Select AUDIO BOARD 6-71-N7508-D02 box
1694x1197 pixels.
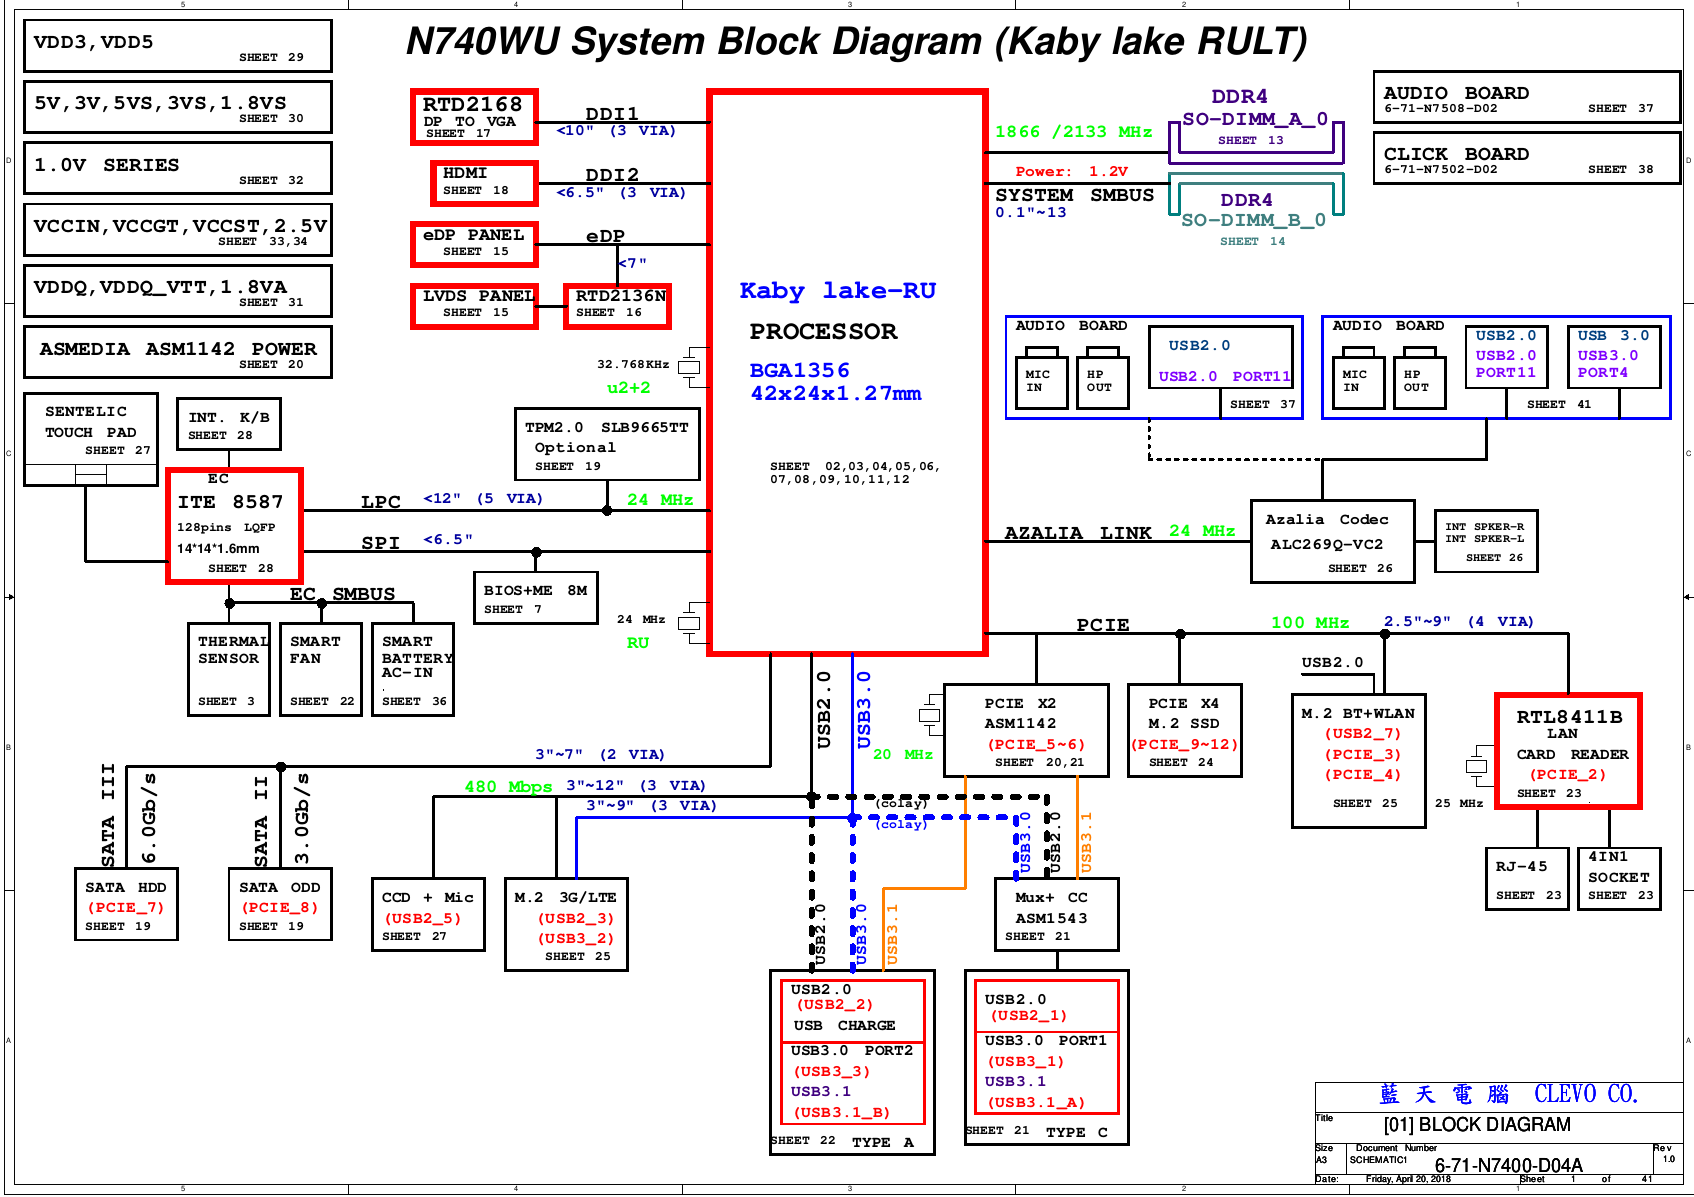tap(1527, 97)
